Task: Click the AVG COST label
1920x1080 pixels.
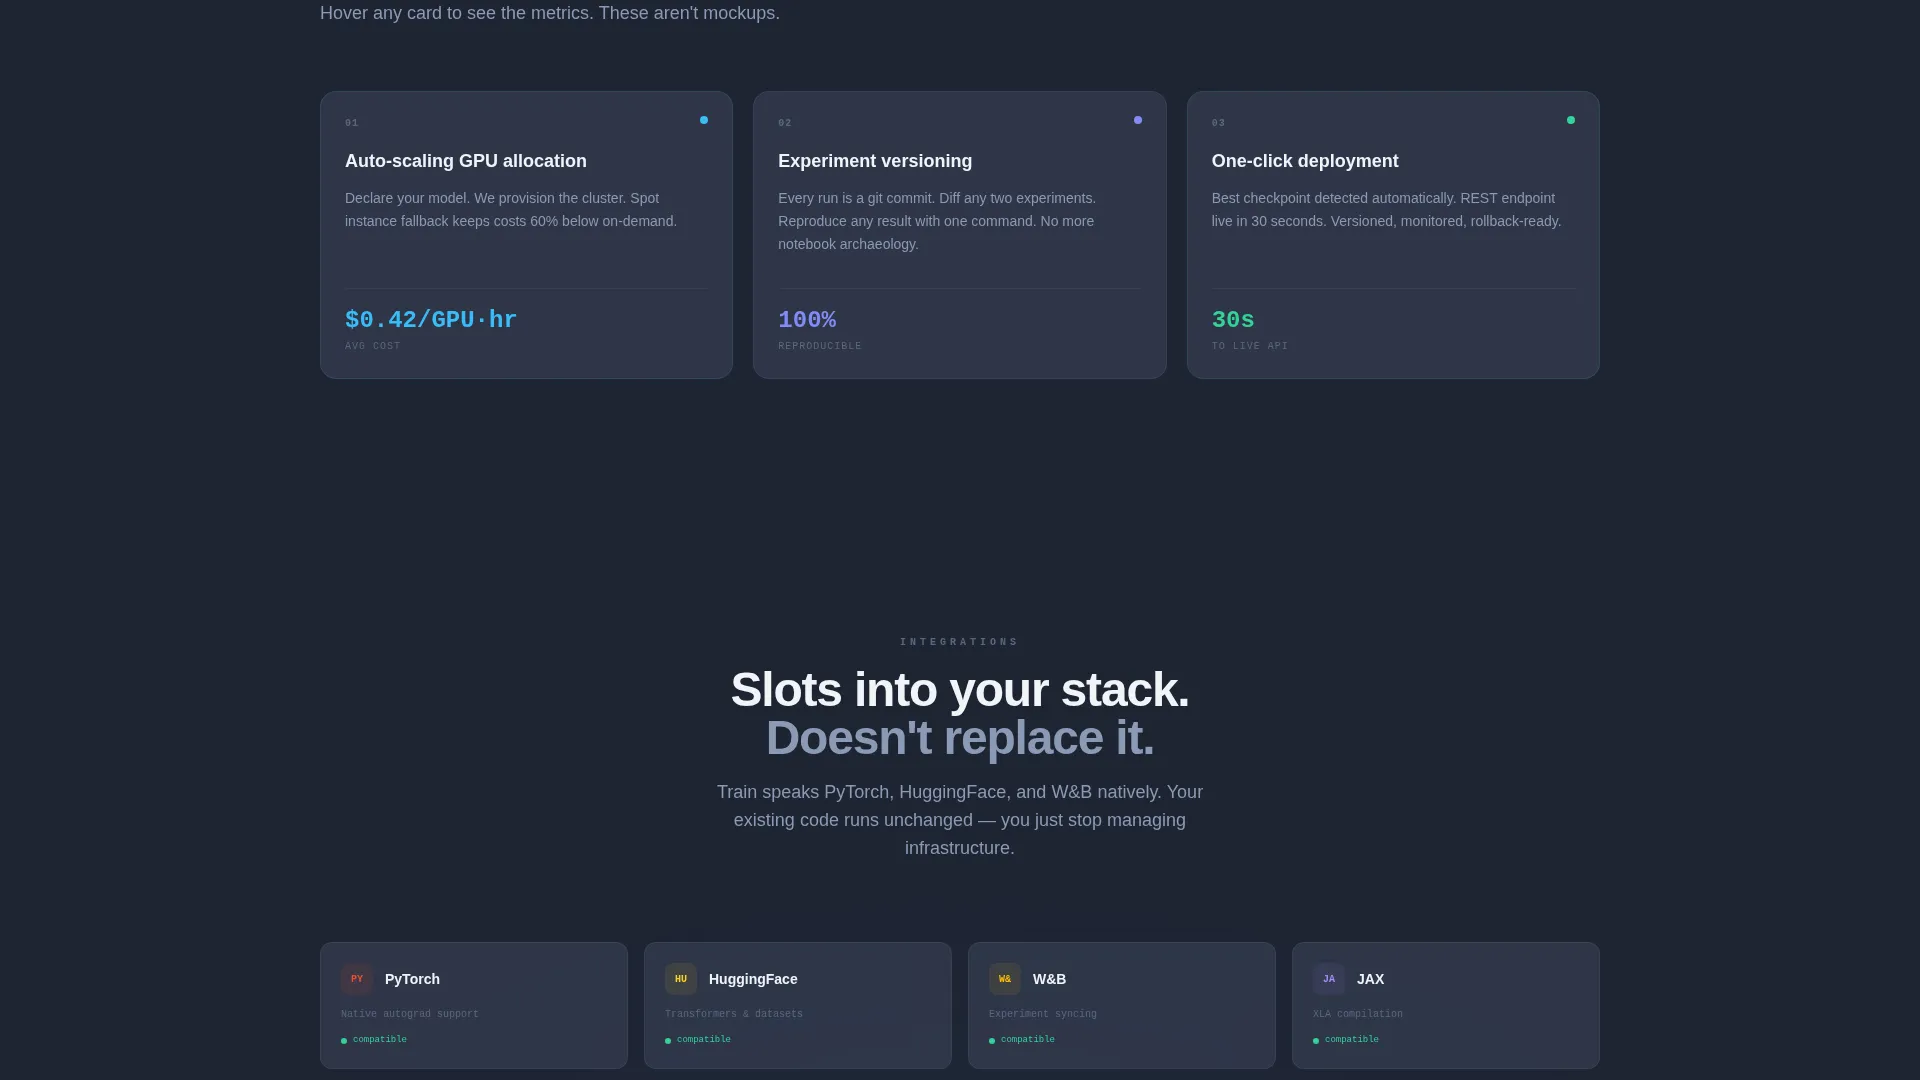Action: (x=373, y=346)
